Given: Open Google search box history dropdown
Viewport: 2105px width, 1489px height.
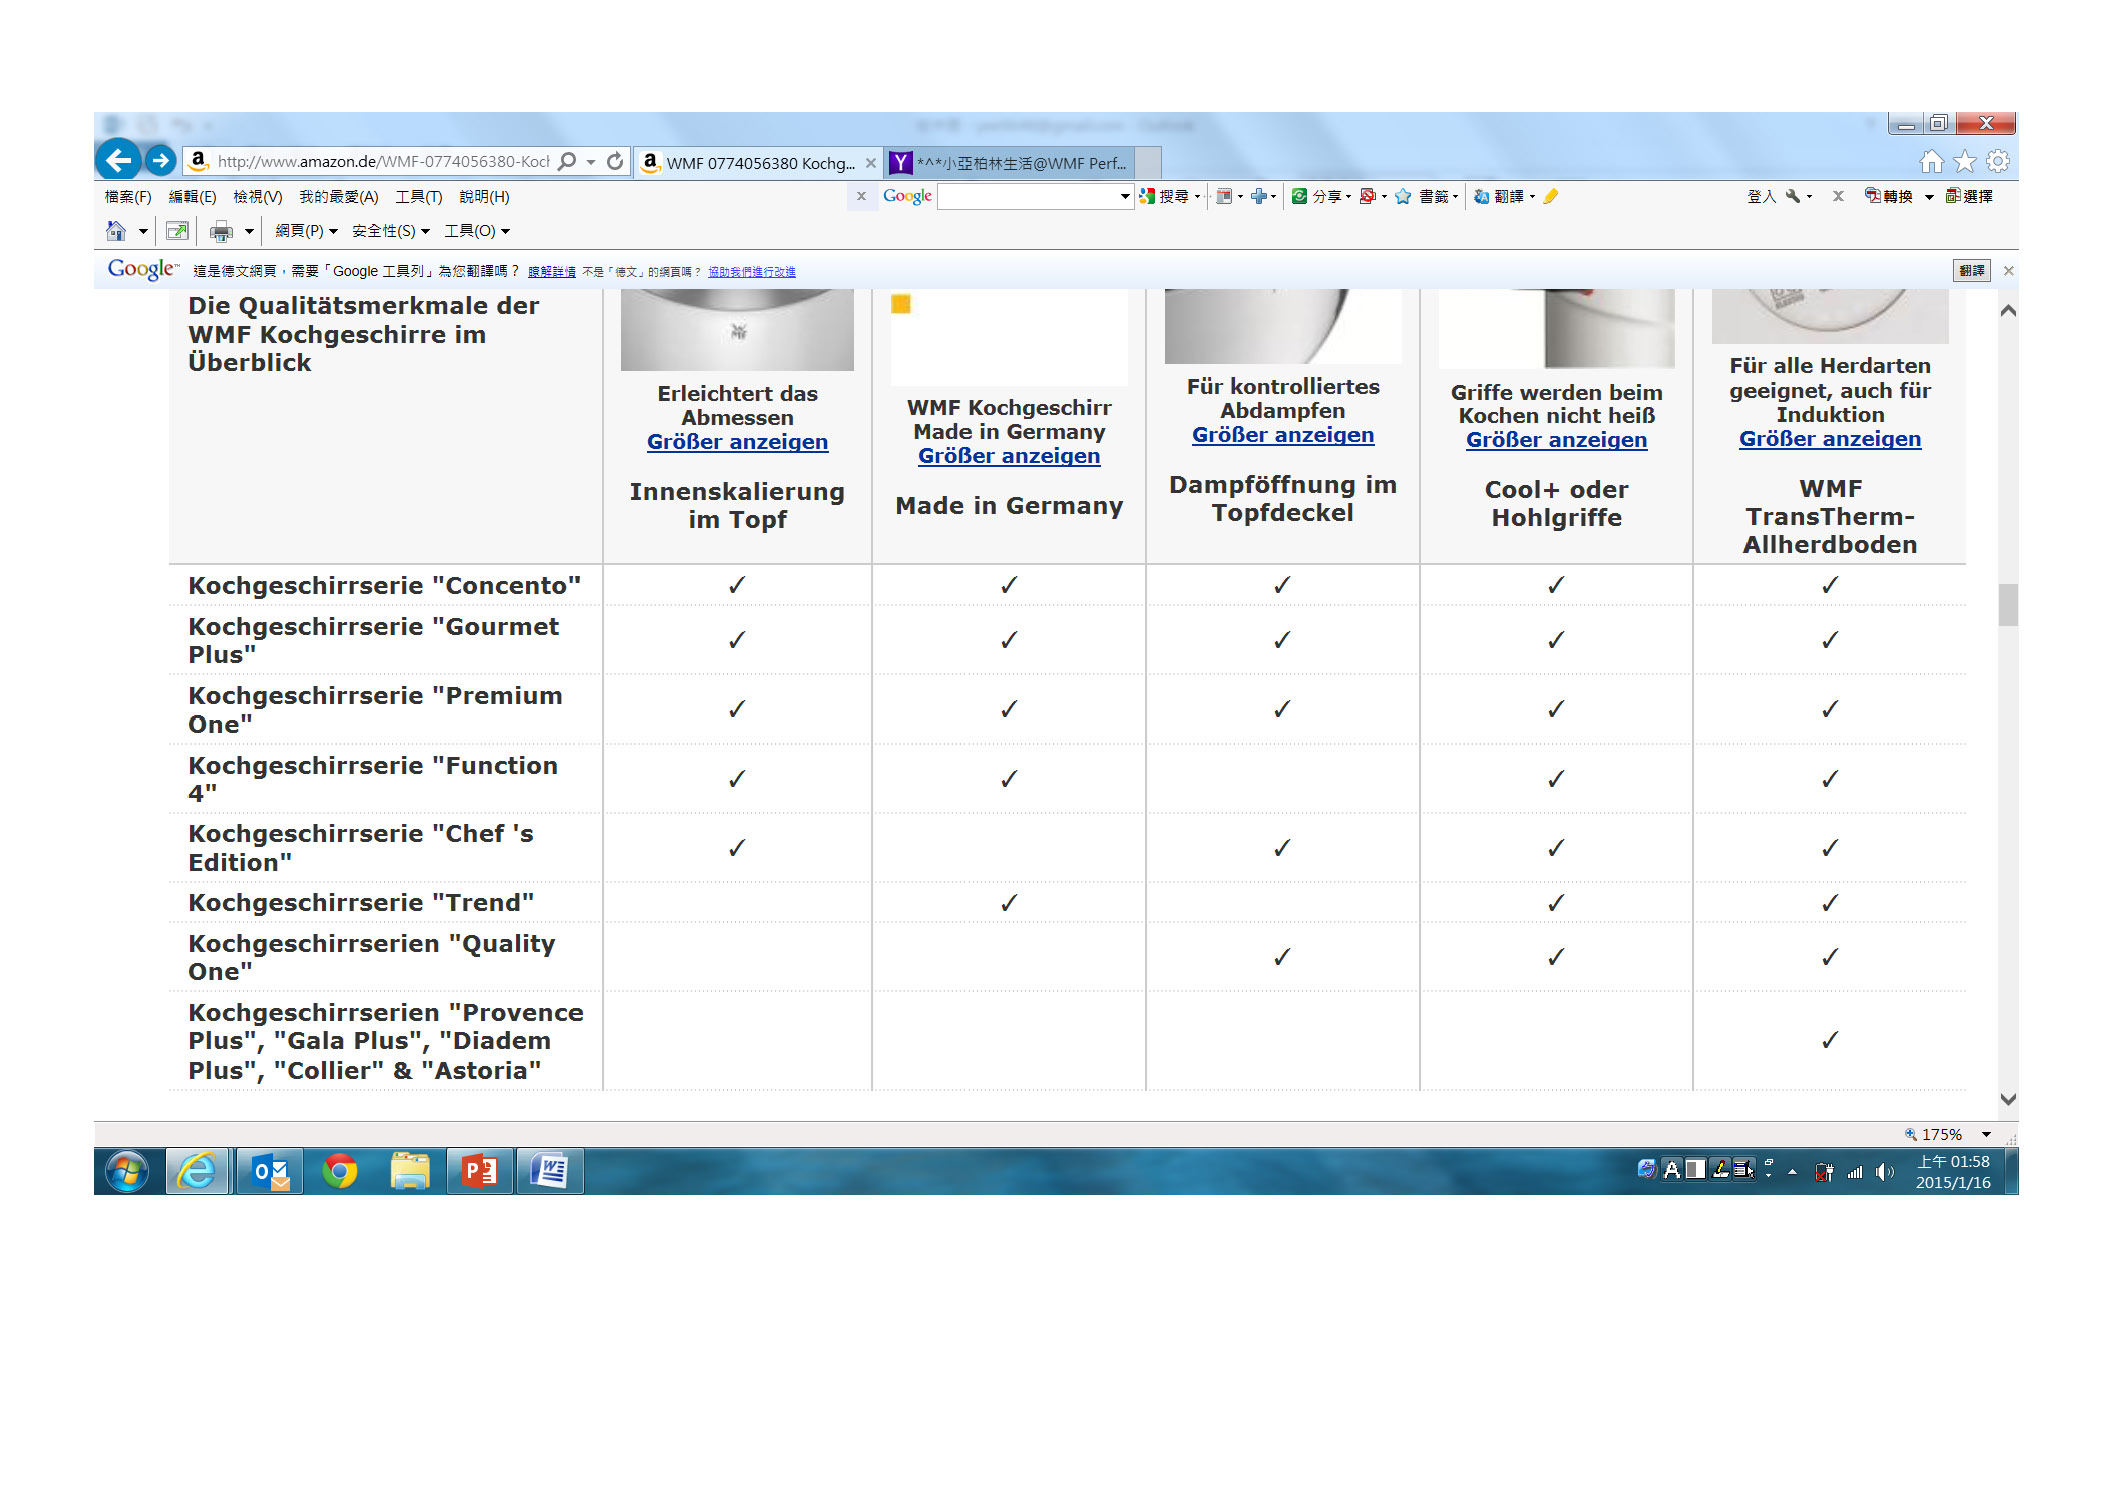Looking at the screenshot, I should pyautogui.click(x=1125, y=196).
